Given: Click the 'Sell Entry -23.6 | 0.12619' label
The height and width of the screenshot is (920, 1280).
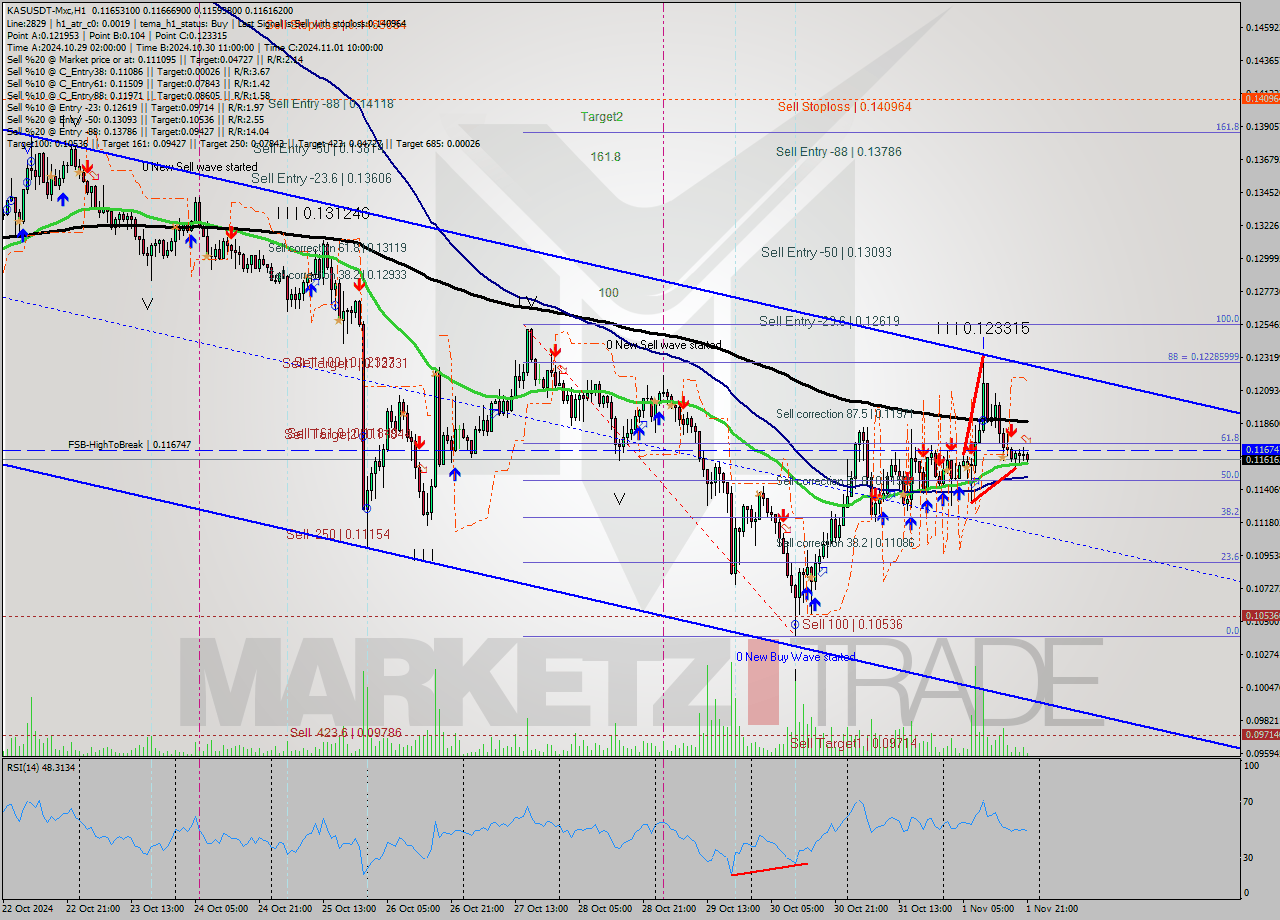Looking at the screenshot, I should pos(829,321).
